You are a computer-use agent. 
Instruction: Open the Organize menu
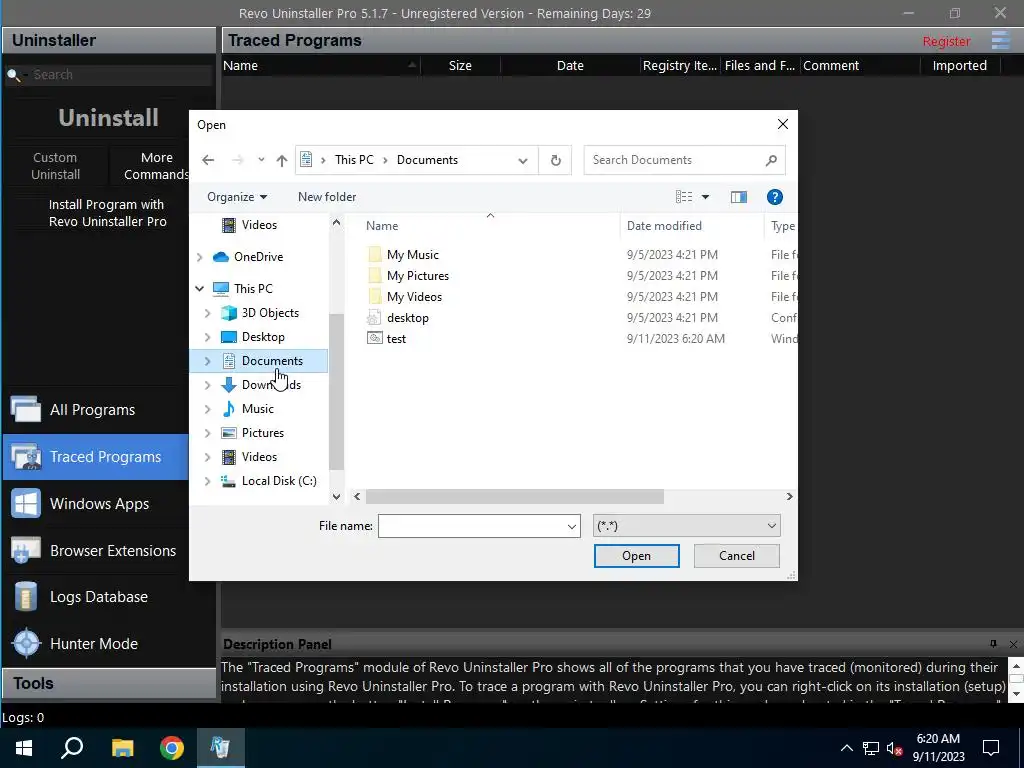pyautogui.click(x=237, y=197)
